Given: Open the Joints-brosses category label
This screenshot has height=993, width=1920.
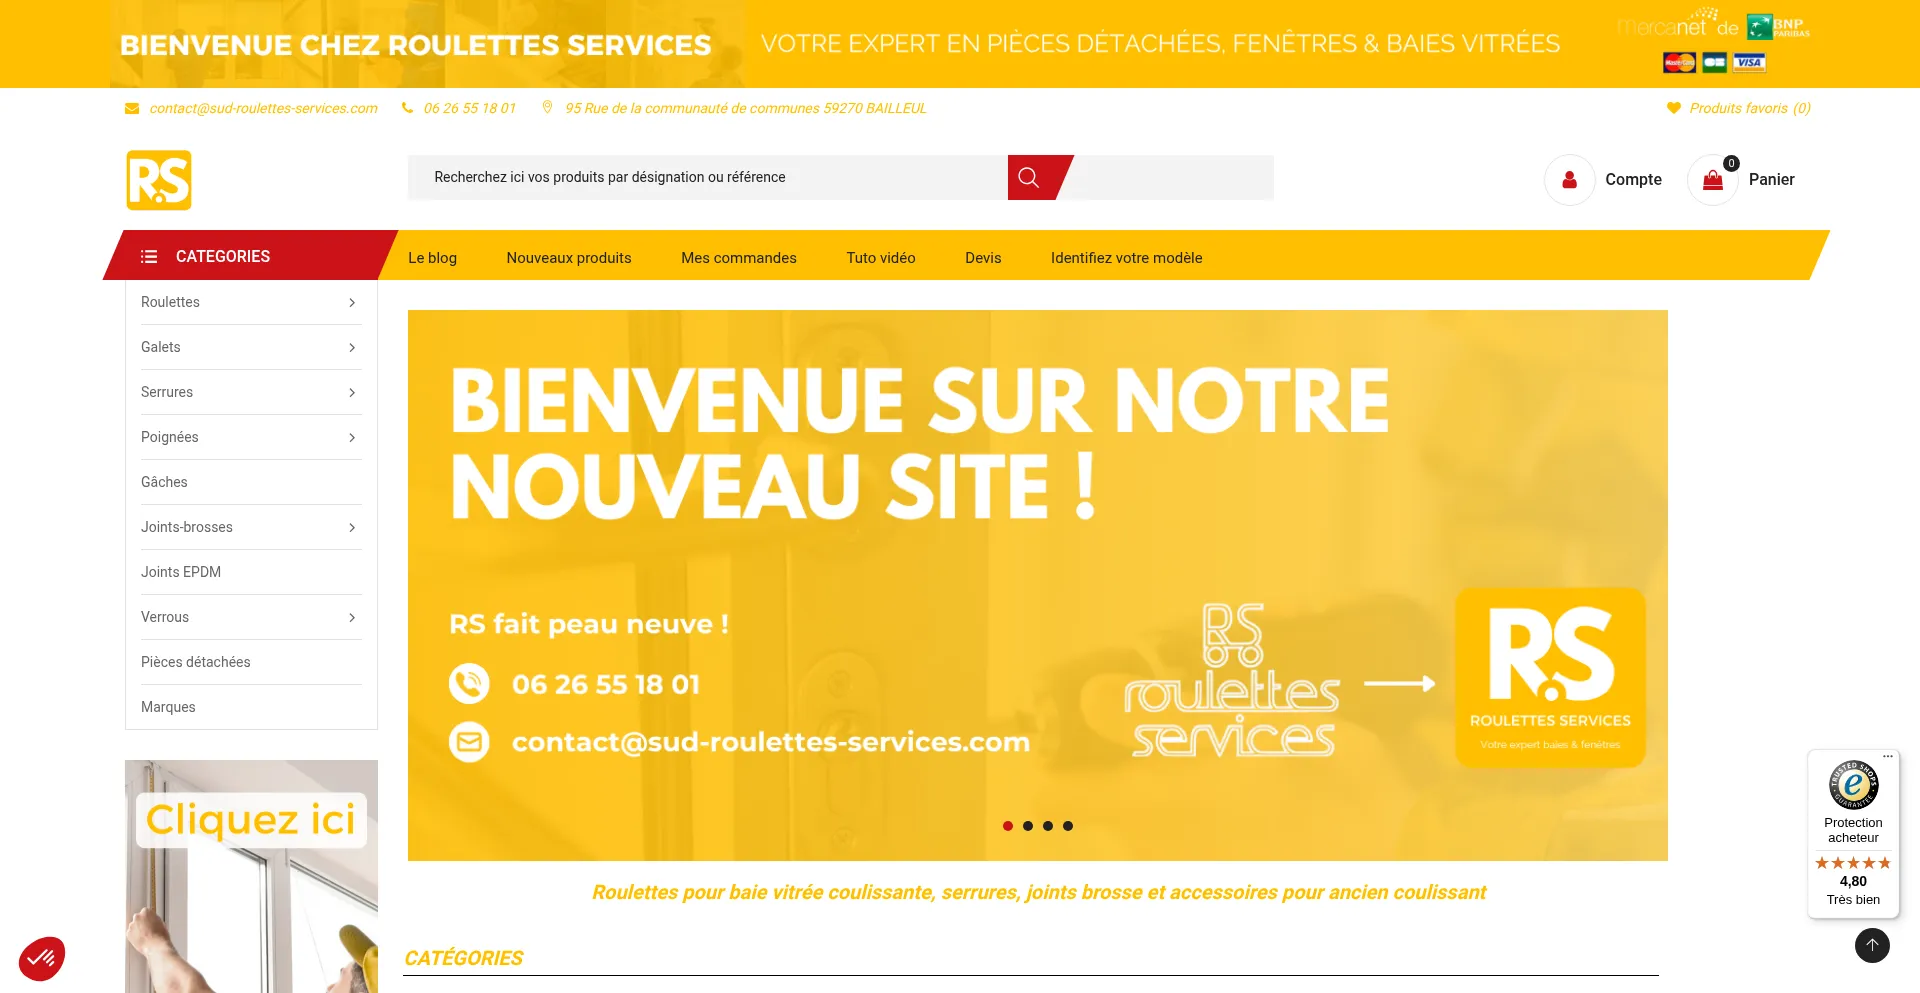Looking at the screenshot, I should click(187, 527).
